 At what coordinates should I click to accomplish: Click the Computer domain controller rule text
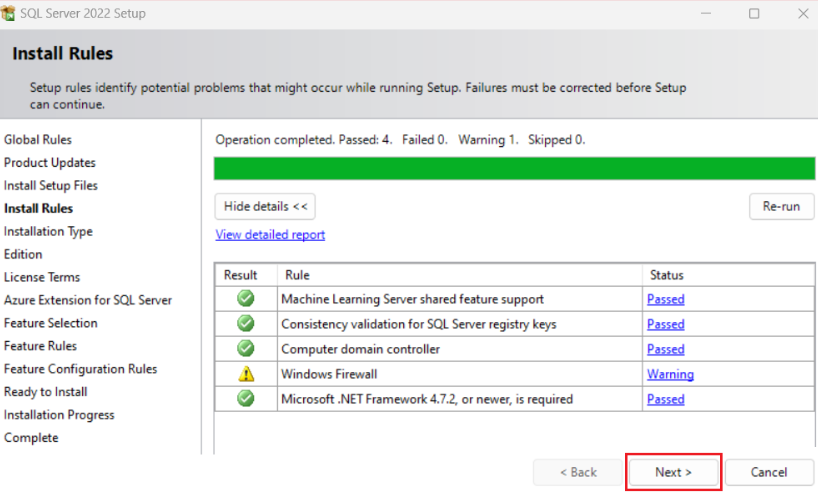coord(360,349)
